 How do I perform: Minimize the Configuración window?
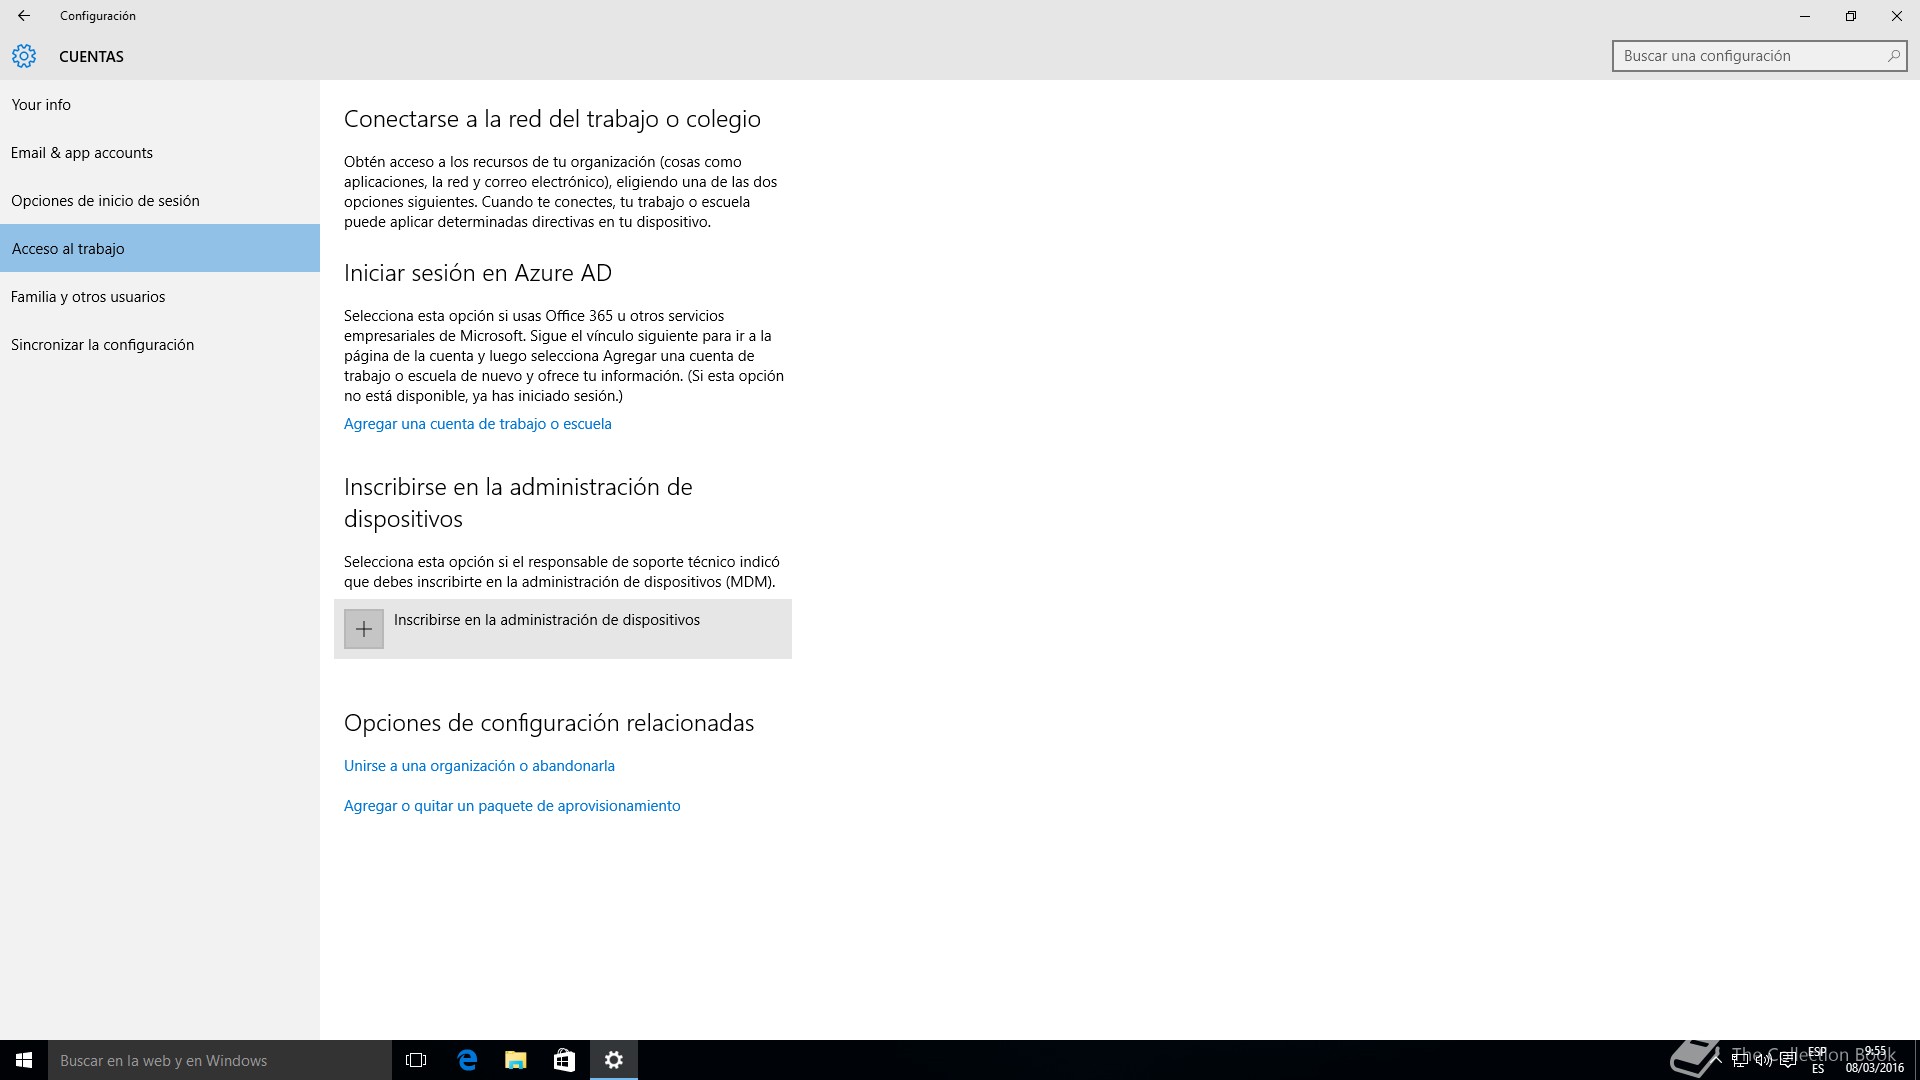pyautogui.click(x=1805, y=16)
